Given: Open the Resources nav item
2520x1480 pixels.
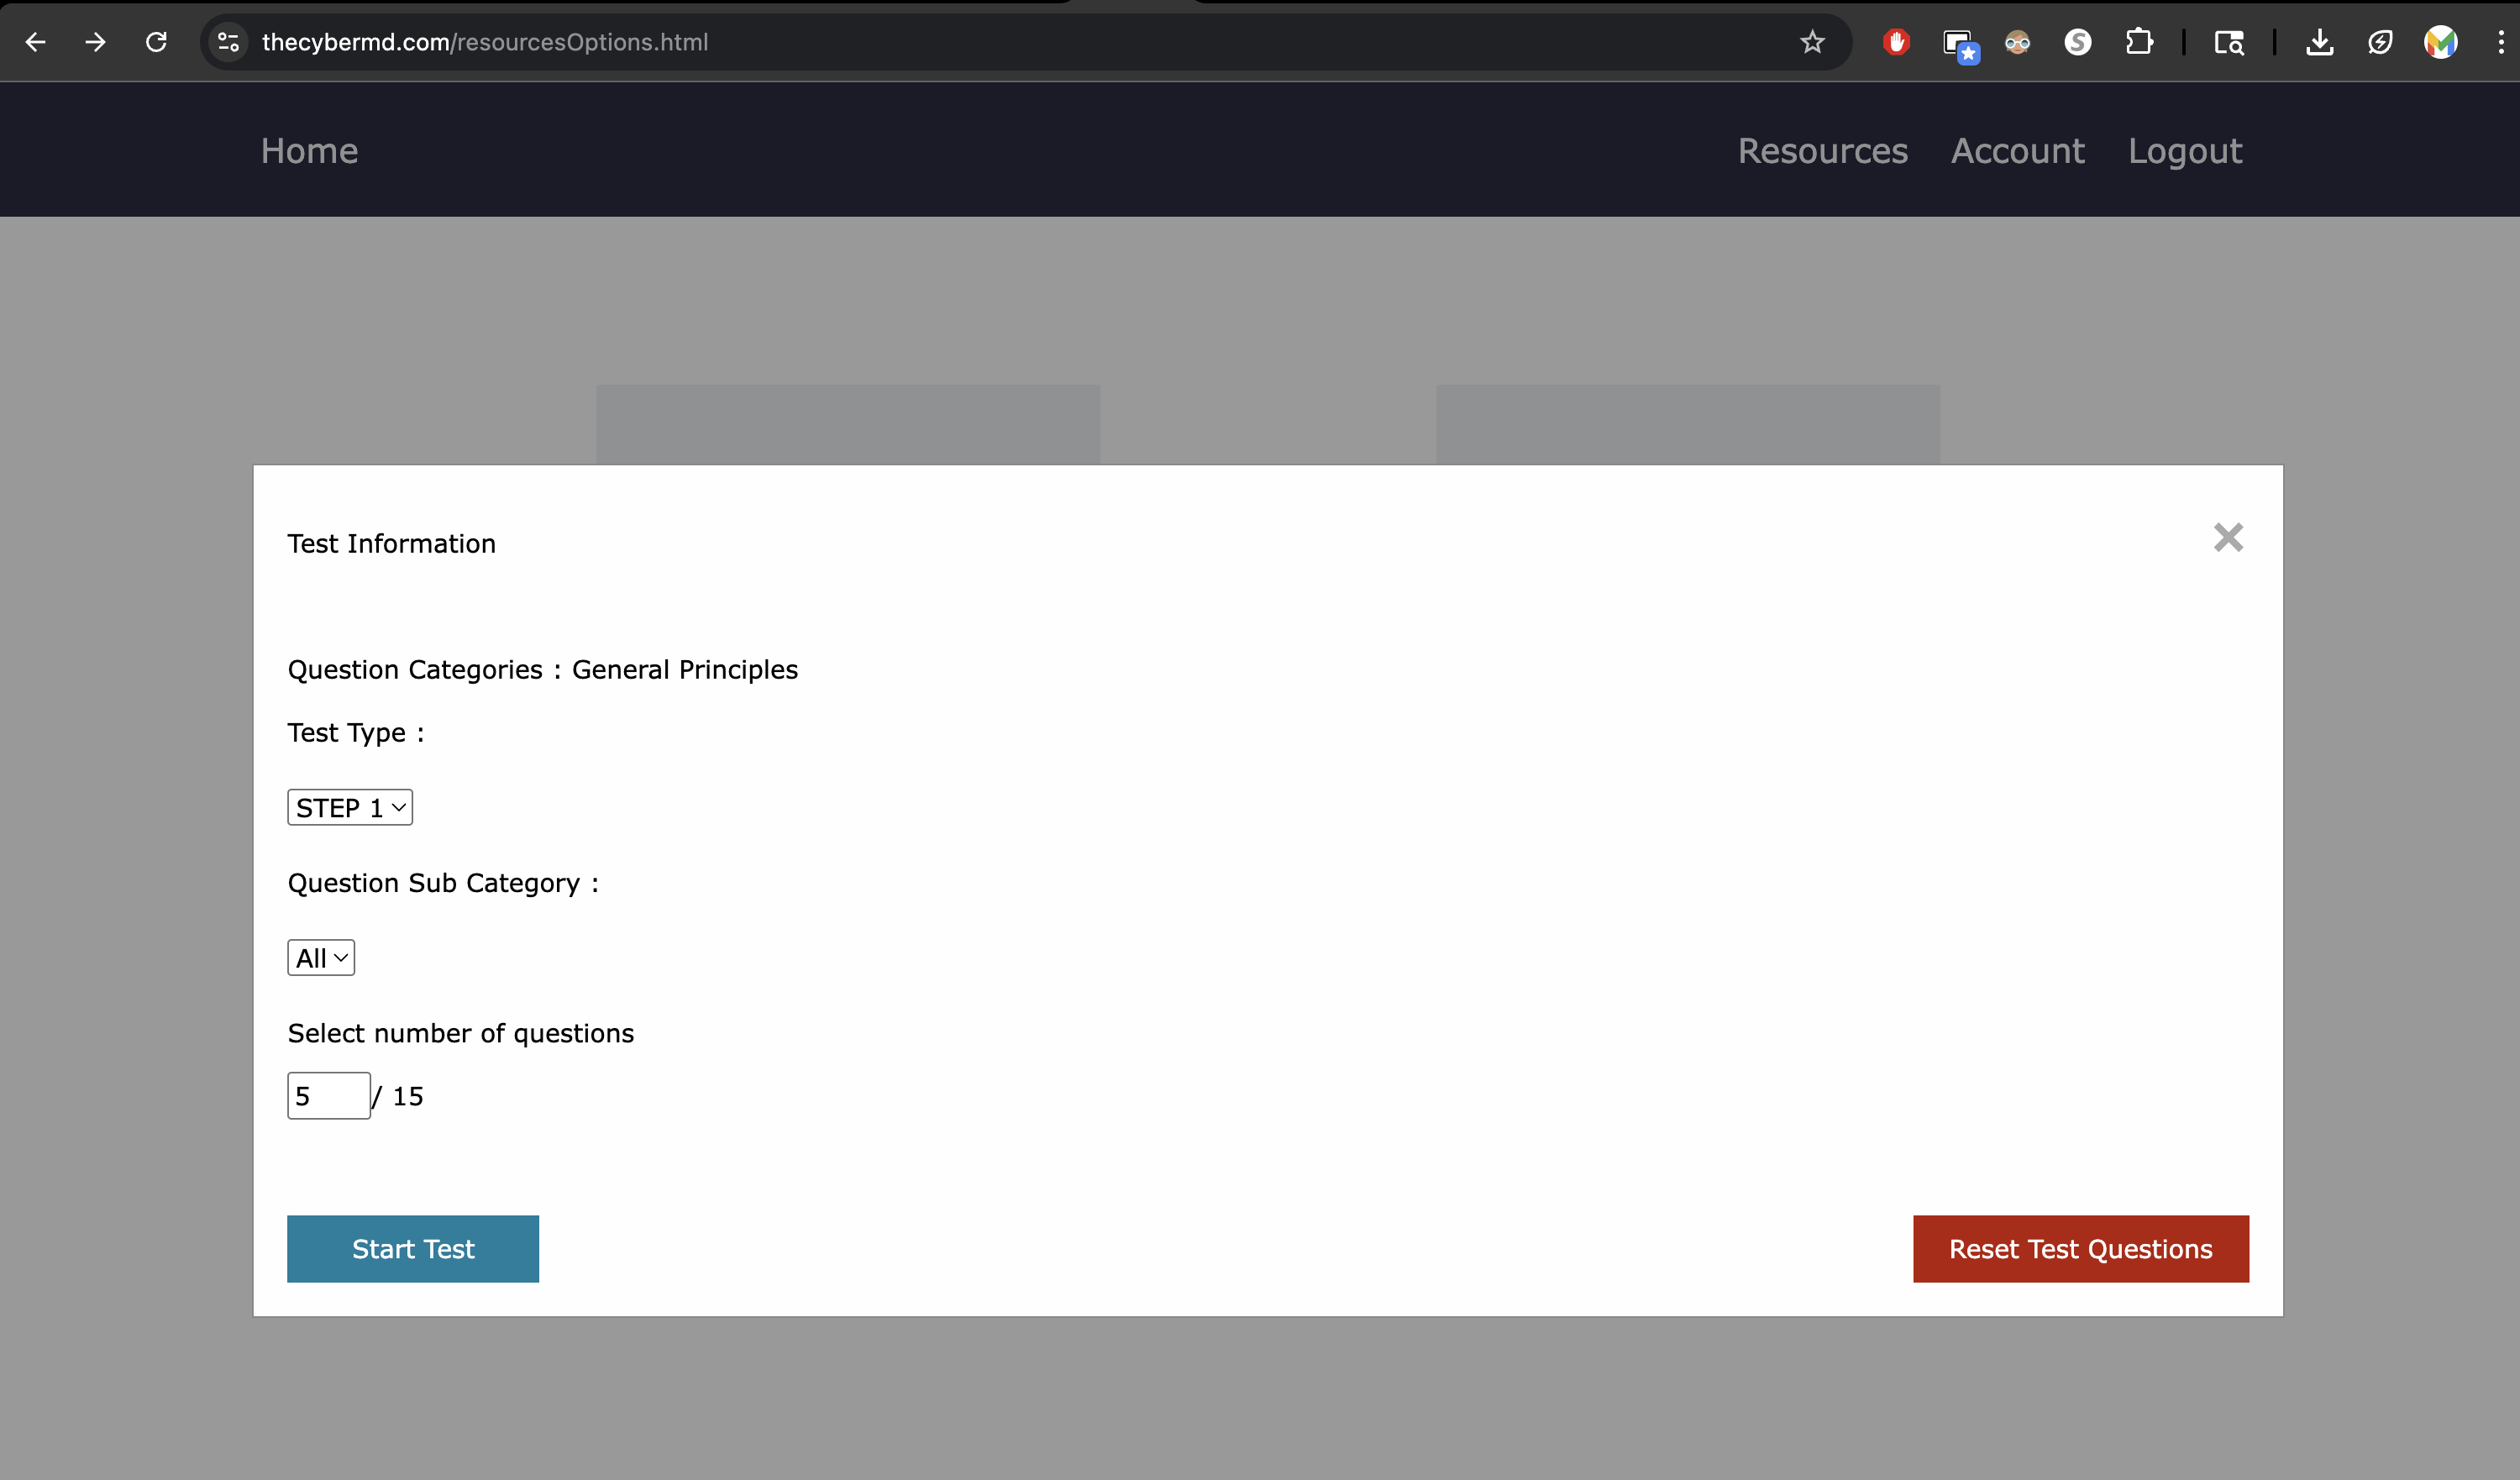Looking at the screenshot, I should point(1822,151).
